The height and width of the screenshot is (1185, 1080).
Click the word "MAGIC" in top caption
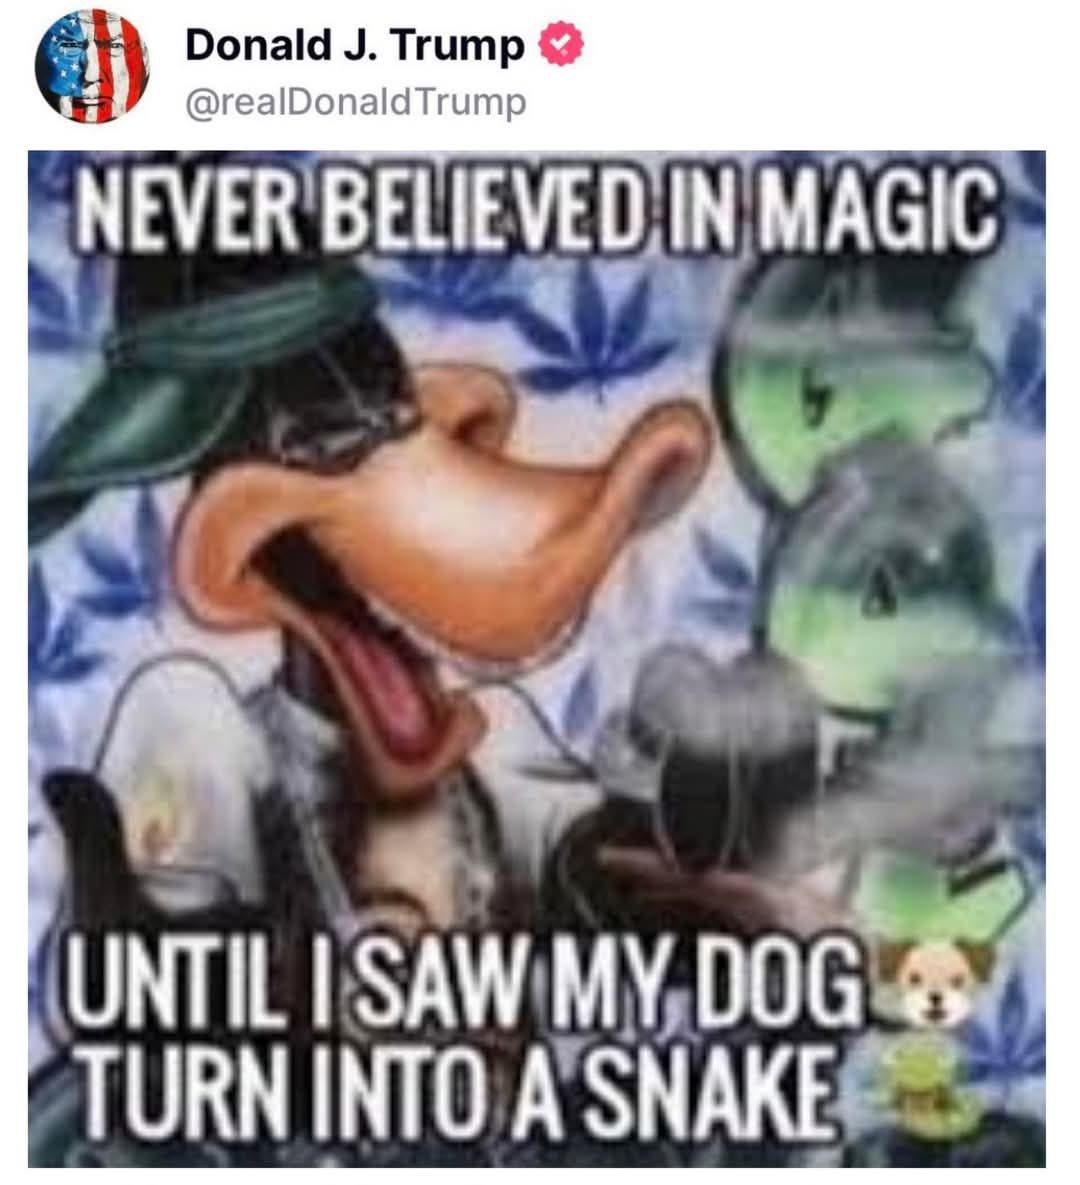pyautogui.click(x=877, y=209)
